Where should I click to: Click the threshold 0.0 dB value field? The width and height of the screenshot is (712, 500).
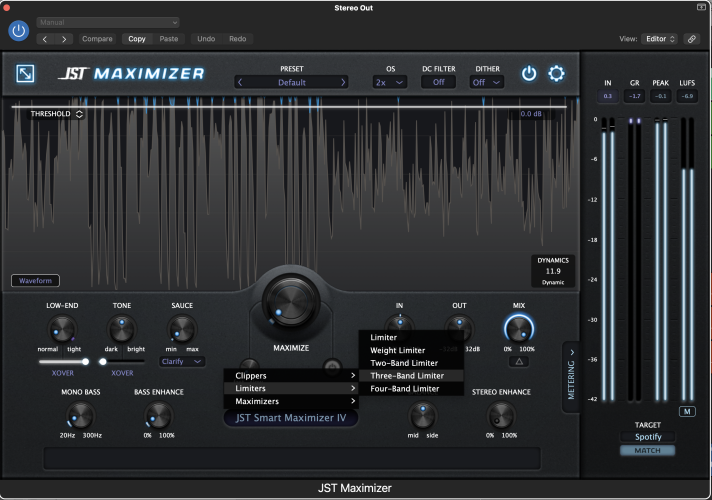[x=531, y=114]
